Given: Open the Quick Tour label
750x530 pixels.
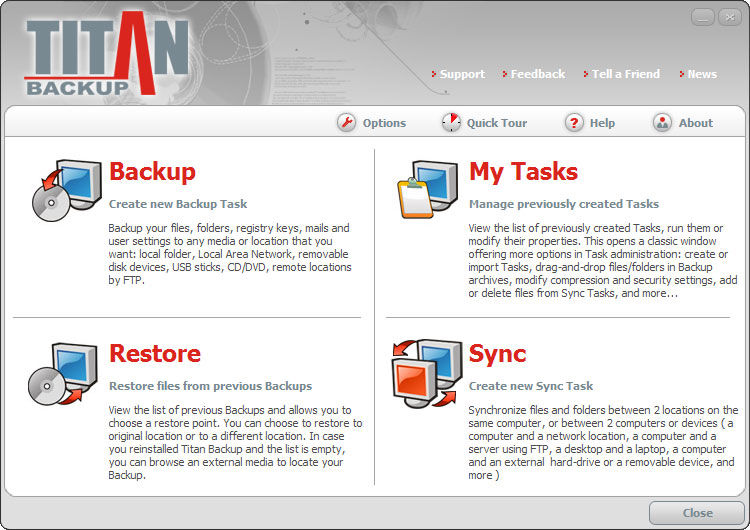Looking at the screenshot, I should click(x=496, y=123).
